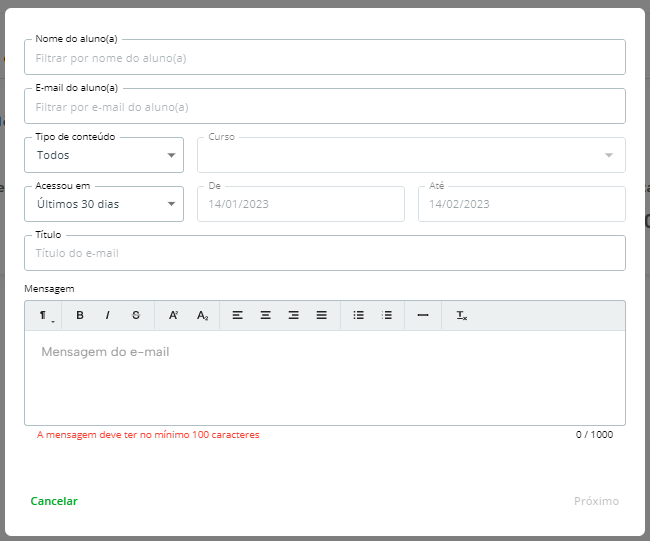This screenshot has width=650, height=541.
Task: Justify the message text
Action: pos(322,315)
